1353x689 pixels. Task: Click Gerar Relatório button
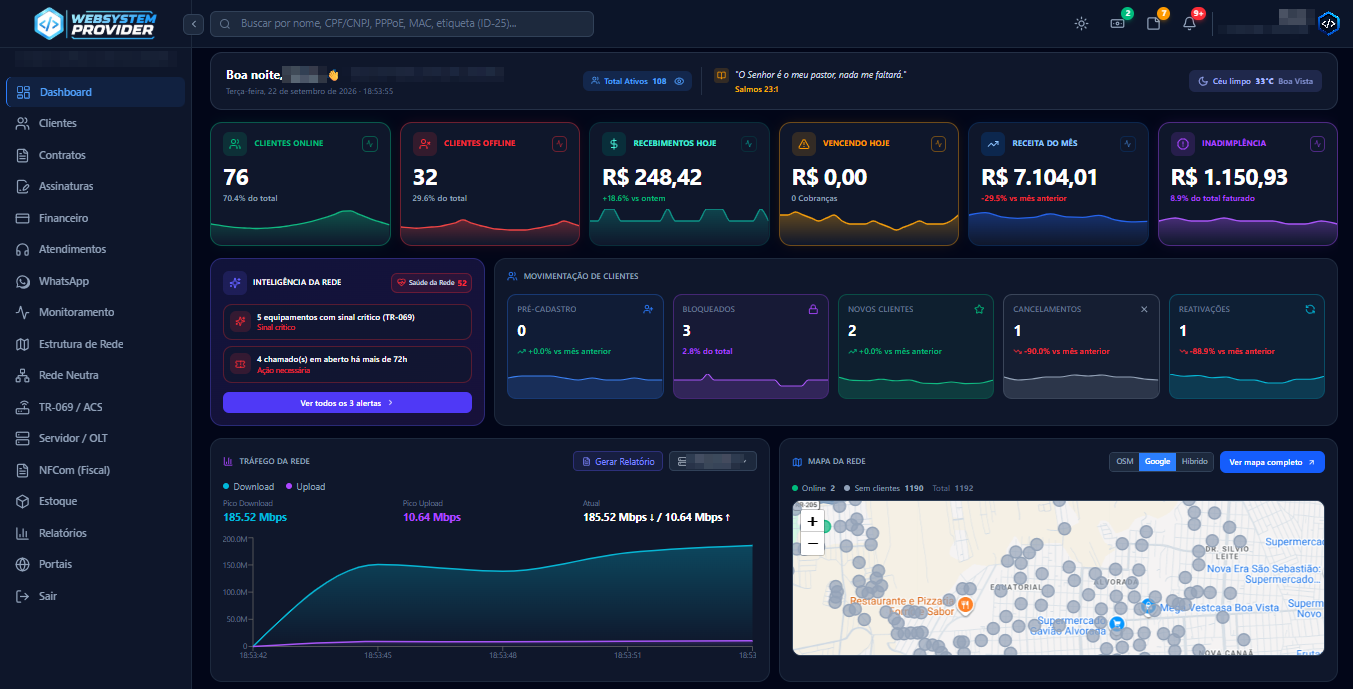[617, 461]
